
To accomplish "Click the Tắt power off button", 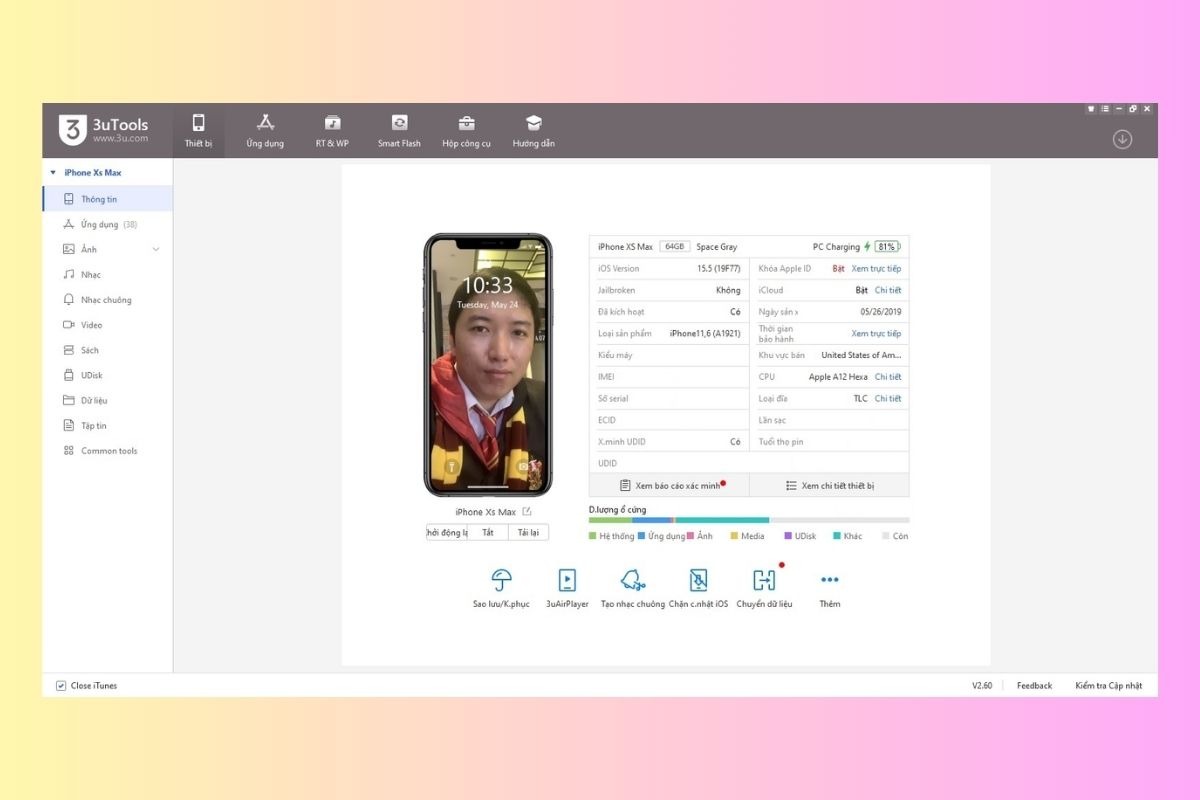I will tap(488, 533).
